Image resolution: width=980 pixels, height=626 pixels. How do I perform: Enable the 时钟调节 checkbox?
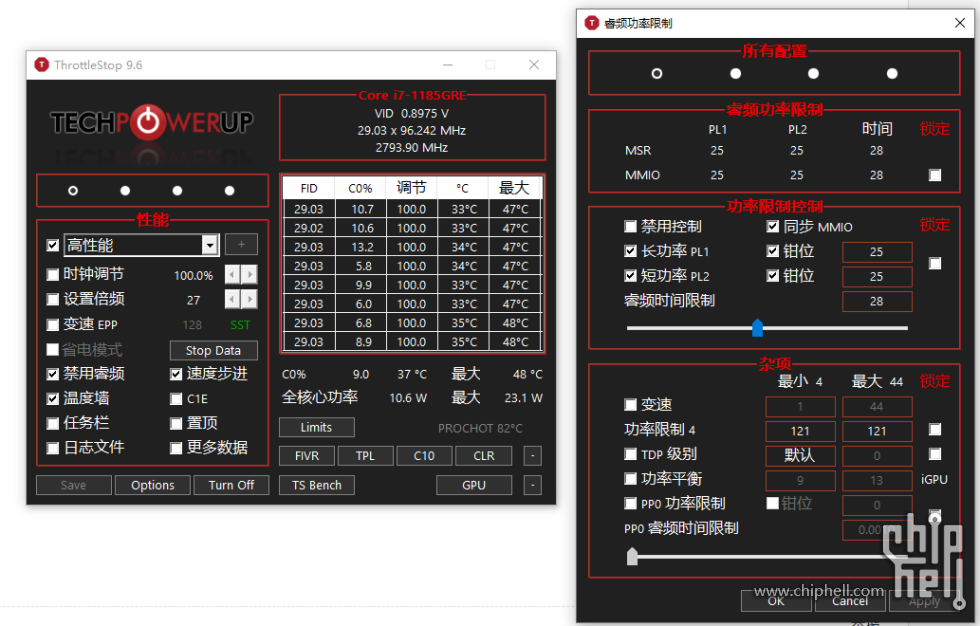(52, 274)
